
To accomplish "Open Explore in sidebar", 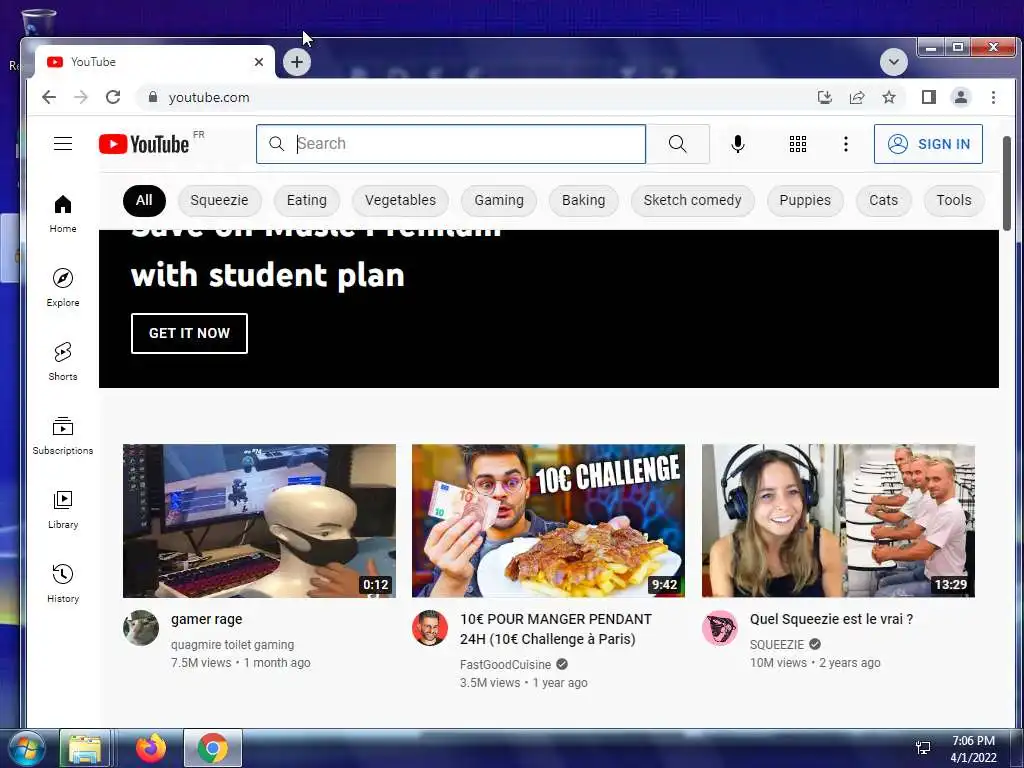I will click(x=63, y=287).
